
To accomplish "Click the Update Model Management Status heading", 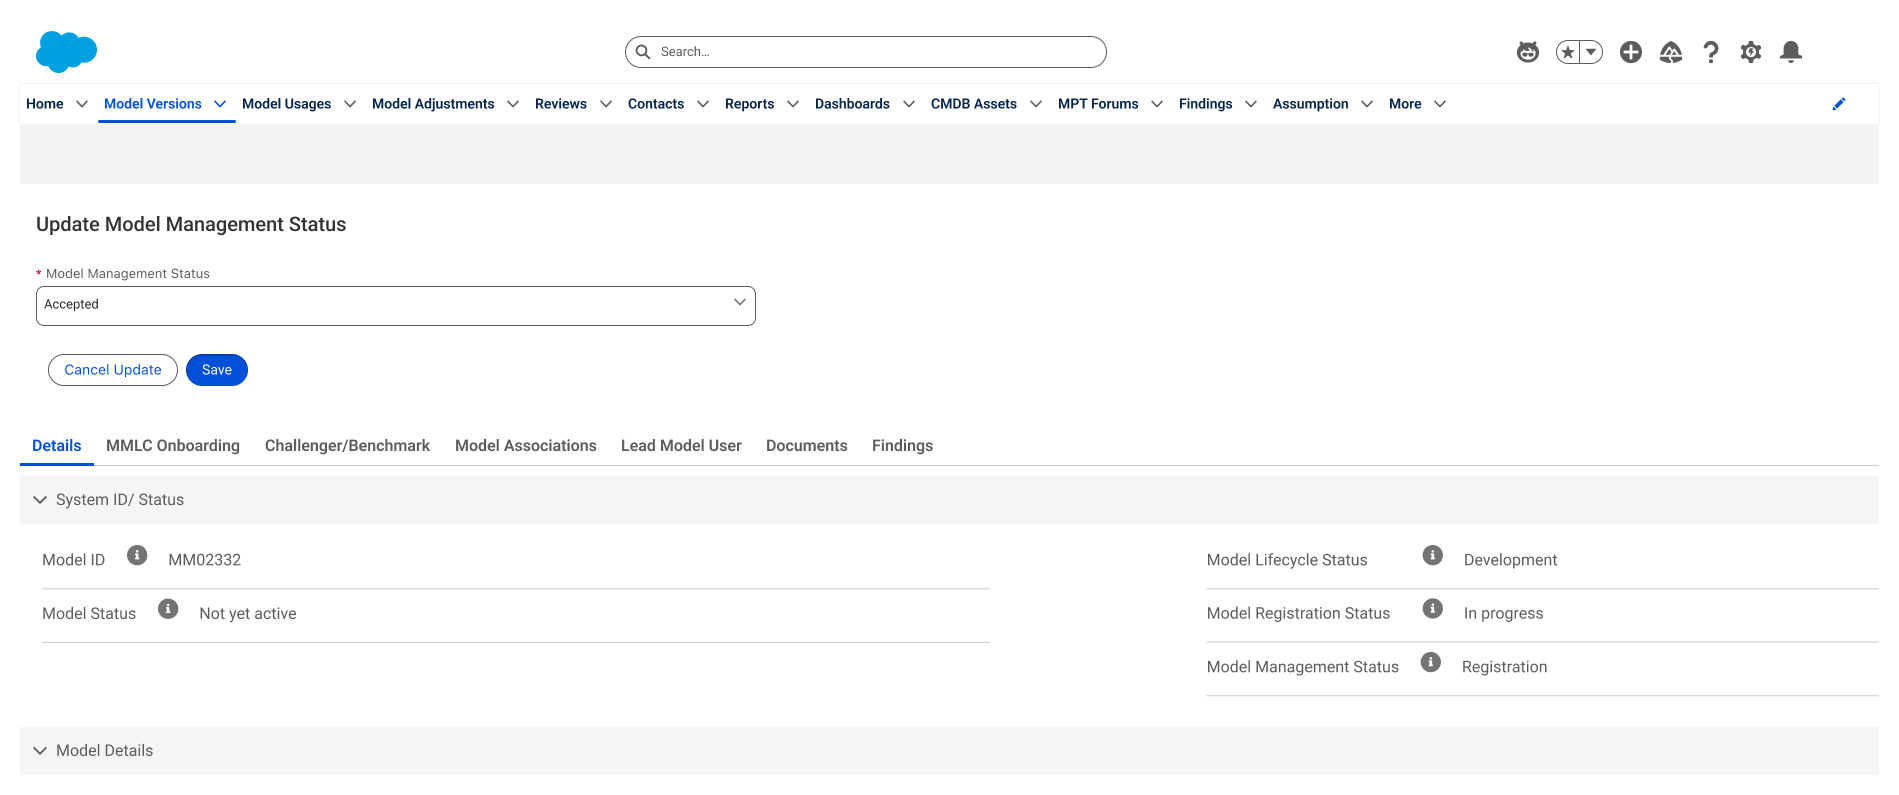I will (191, 225).
